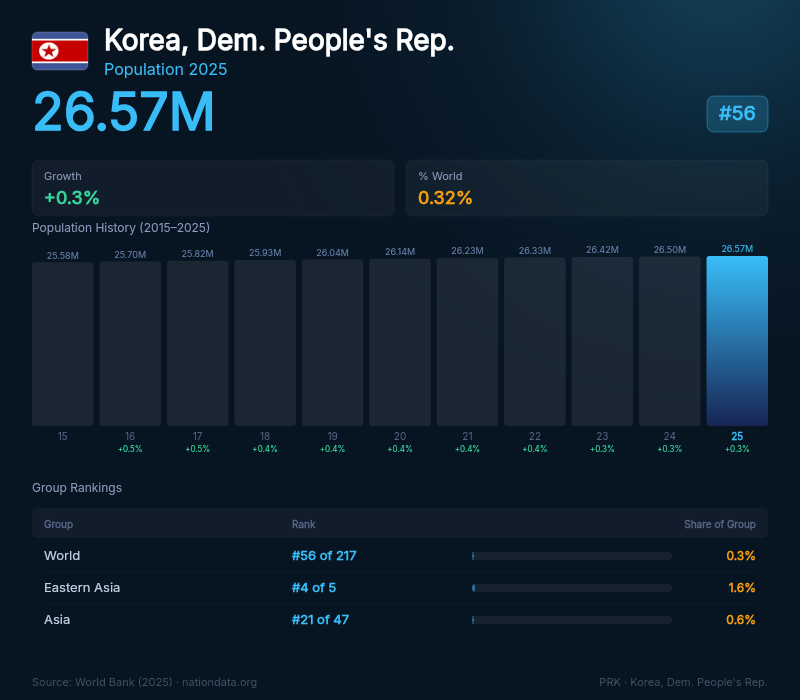800x700 pixels.
Task: Click the World Bank source footer text
Action: [x=144, y=682]
